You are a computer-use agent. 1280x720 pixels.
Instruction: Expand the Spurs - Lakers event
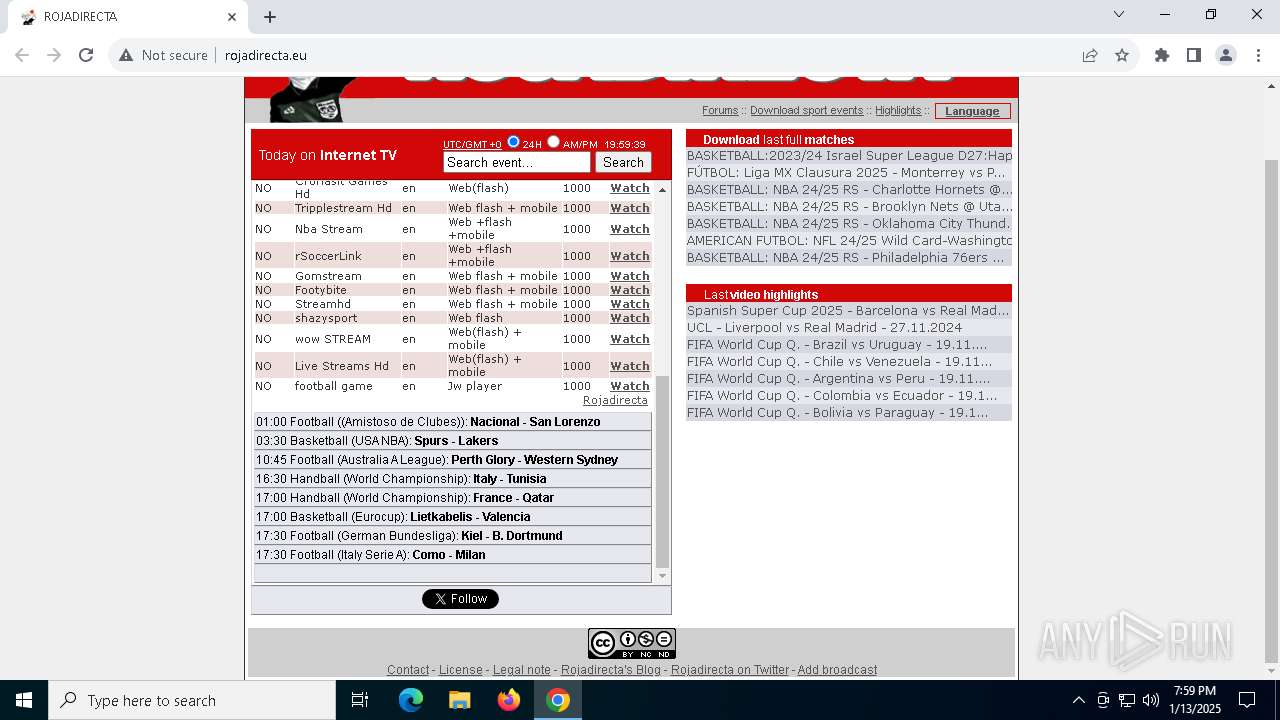tap(453, 441)
